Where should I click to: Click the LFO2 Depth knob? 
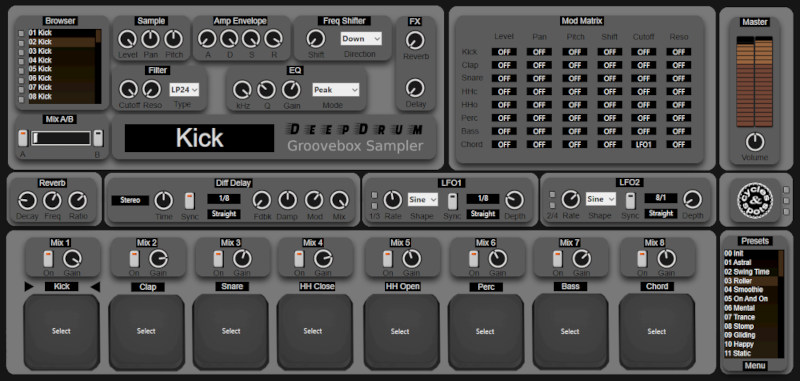coord(692,200)
